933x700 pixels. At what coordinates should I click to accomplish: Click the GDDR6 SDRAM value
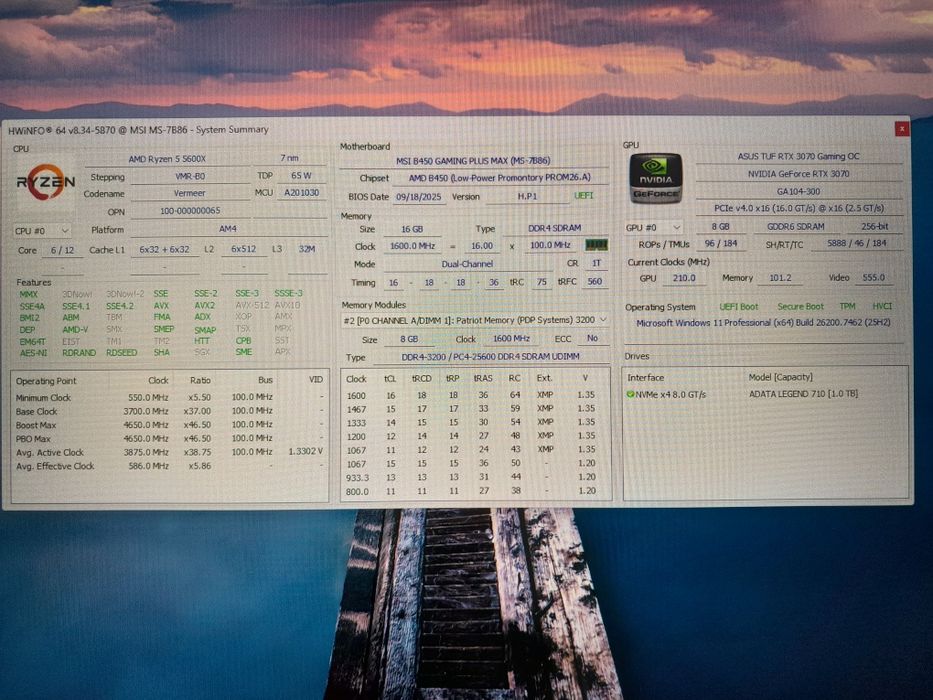pos(796,227)
